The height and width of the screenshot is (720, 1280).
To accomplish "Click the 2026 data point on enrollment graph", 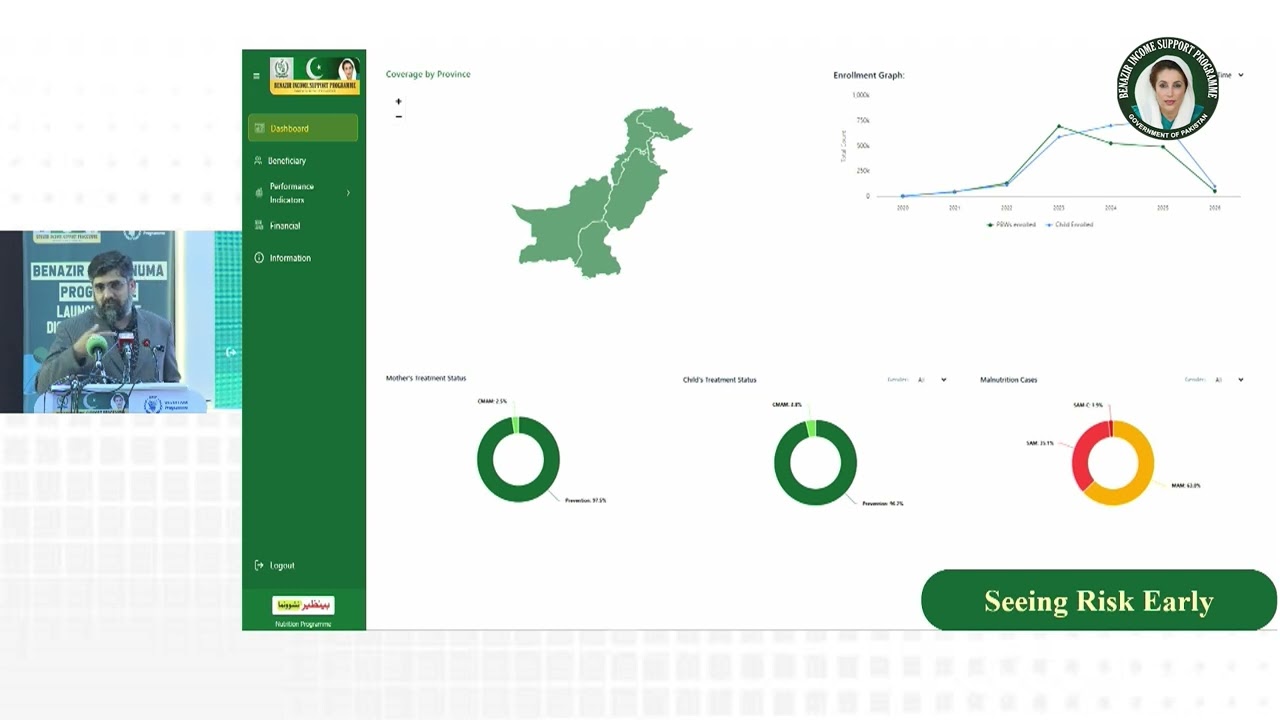I will click(1215, 190).
